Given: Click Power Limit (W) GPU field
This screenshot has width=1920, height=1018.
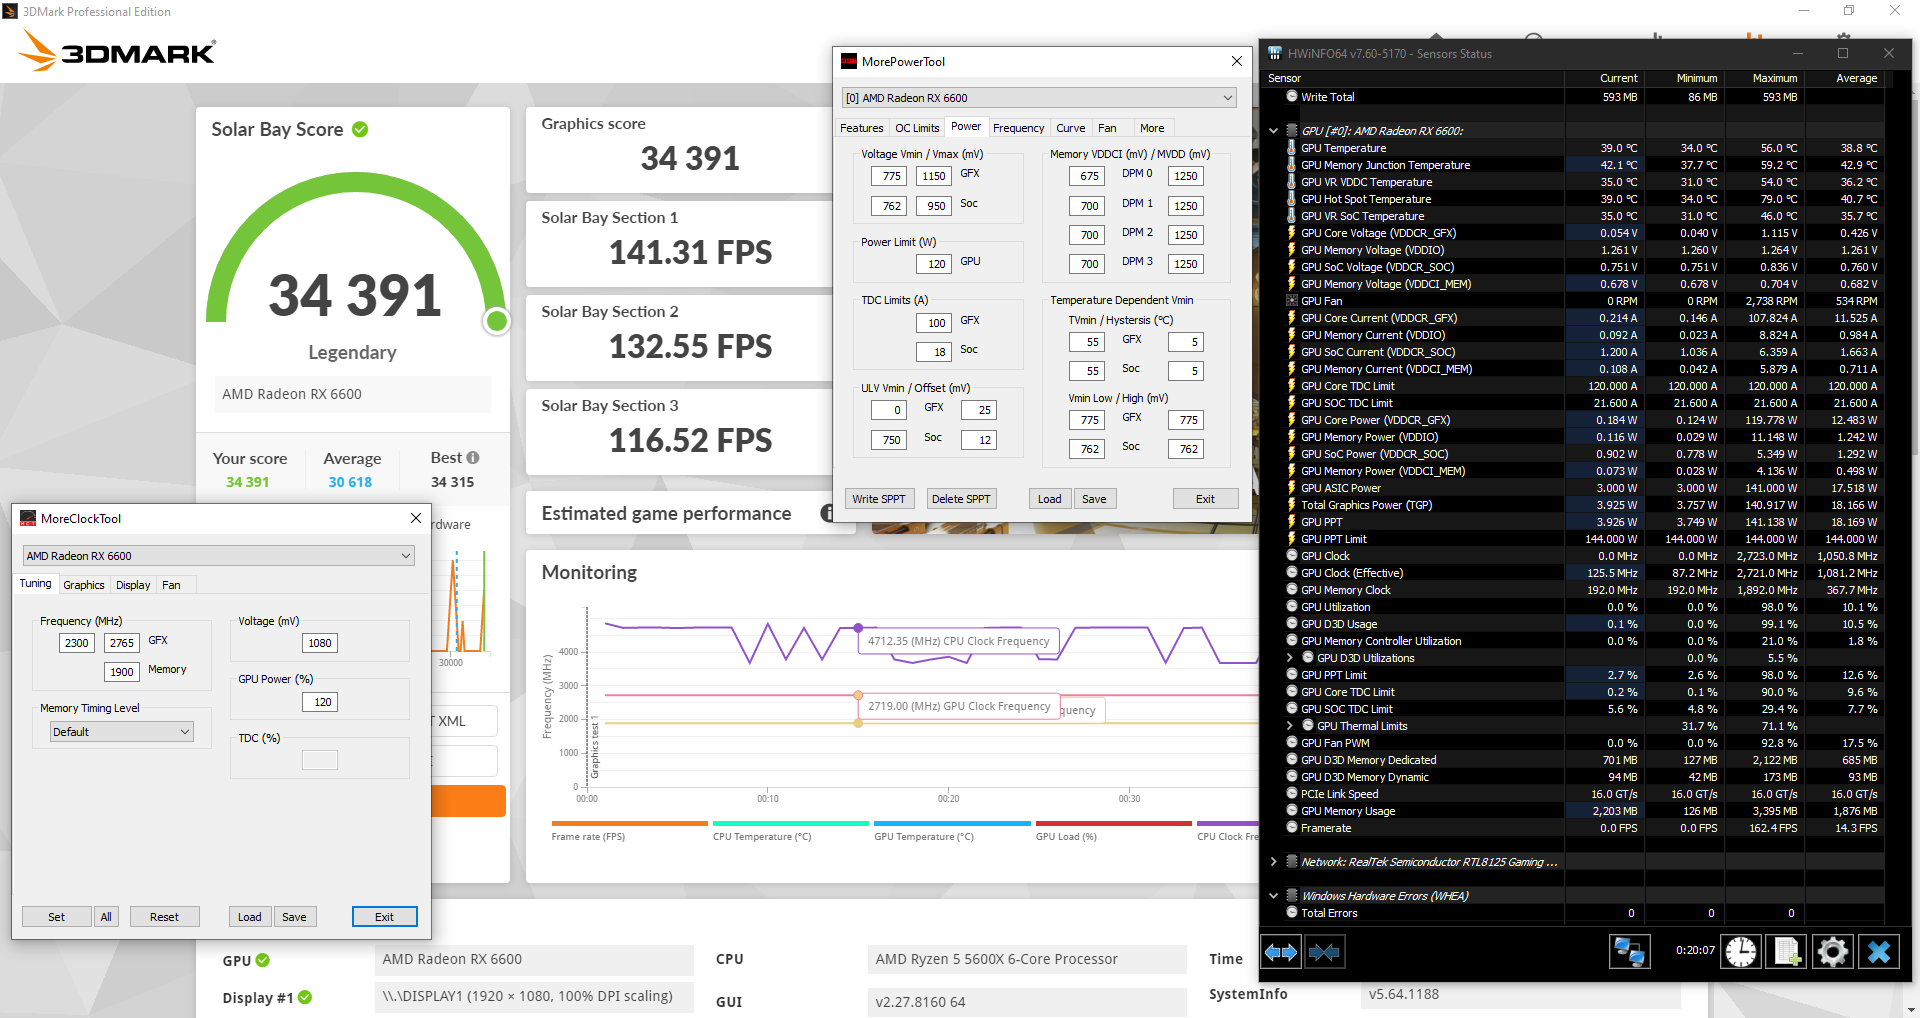Looking at the screenshot, I should (x=933, y=264).
